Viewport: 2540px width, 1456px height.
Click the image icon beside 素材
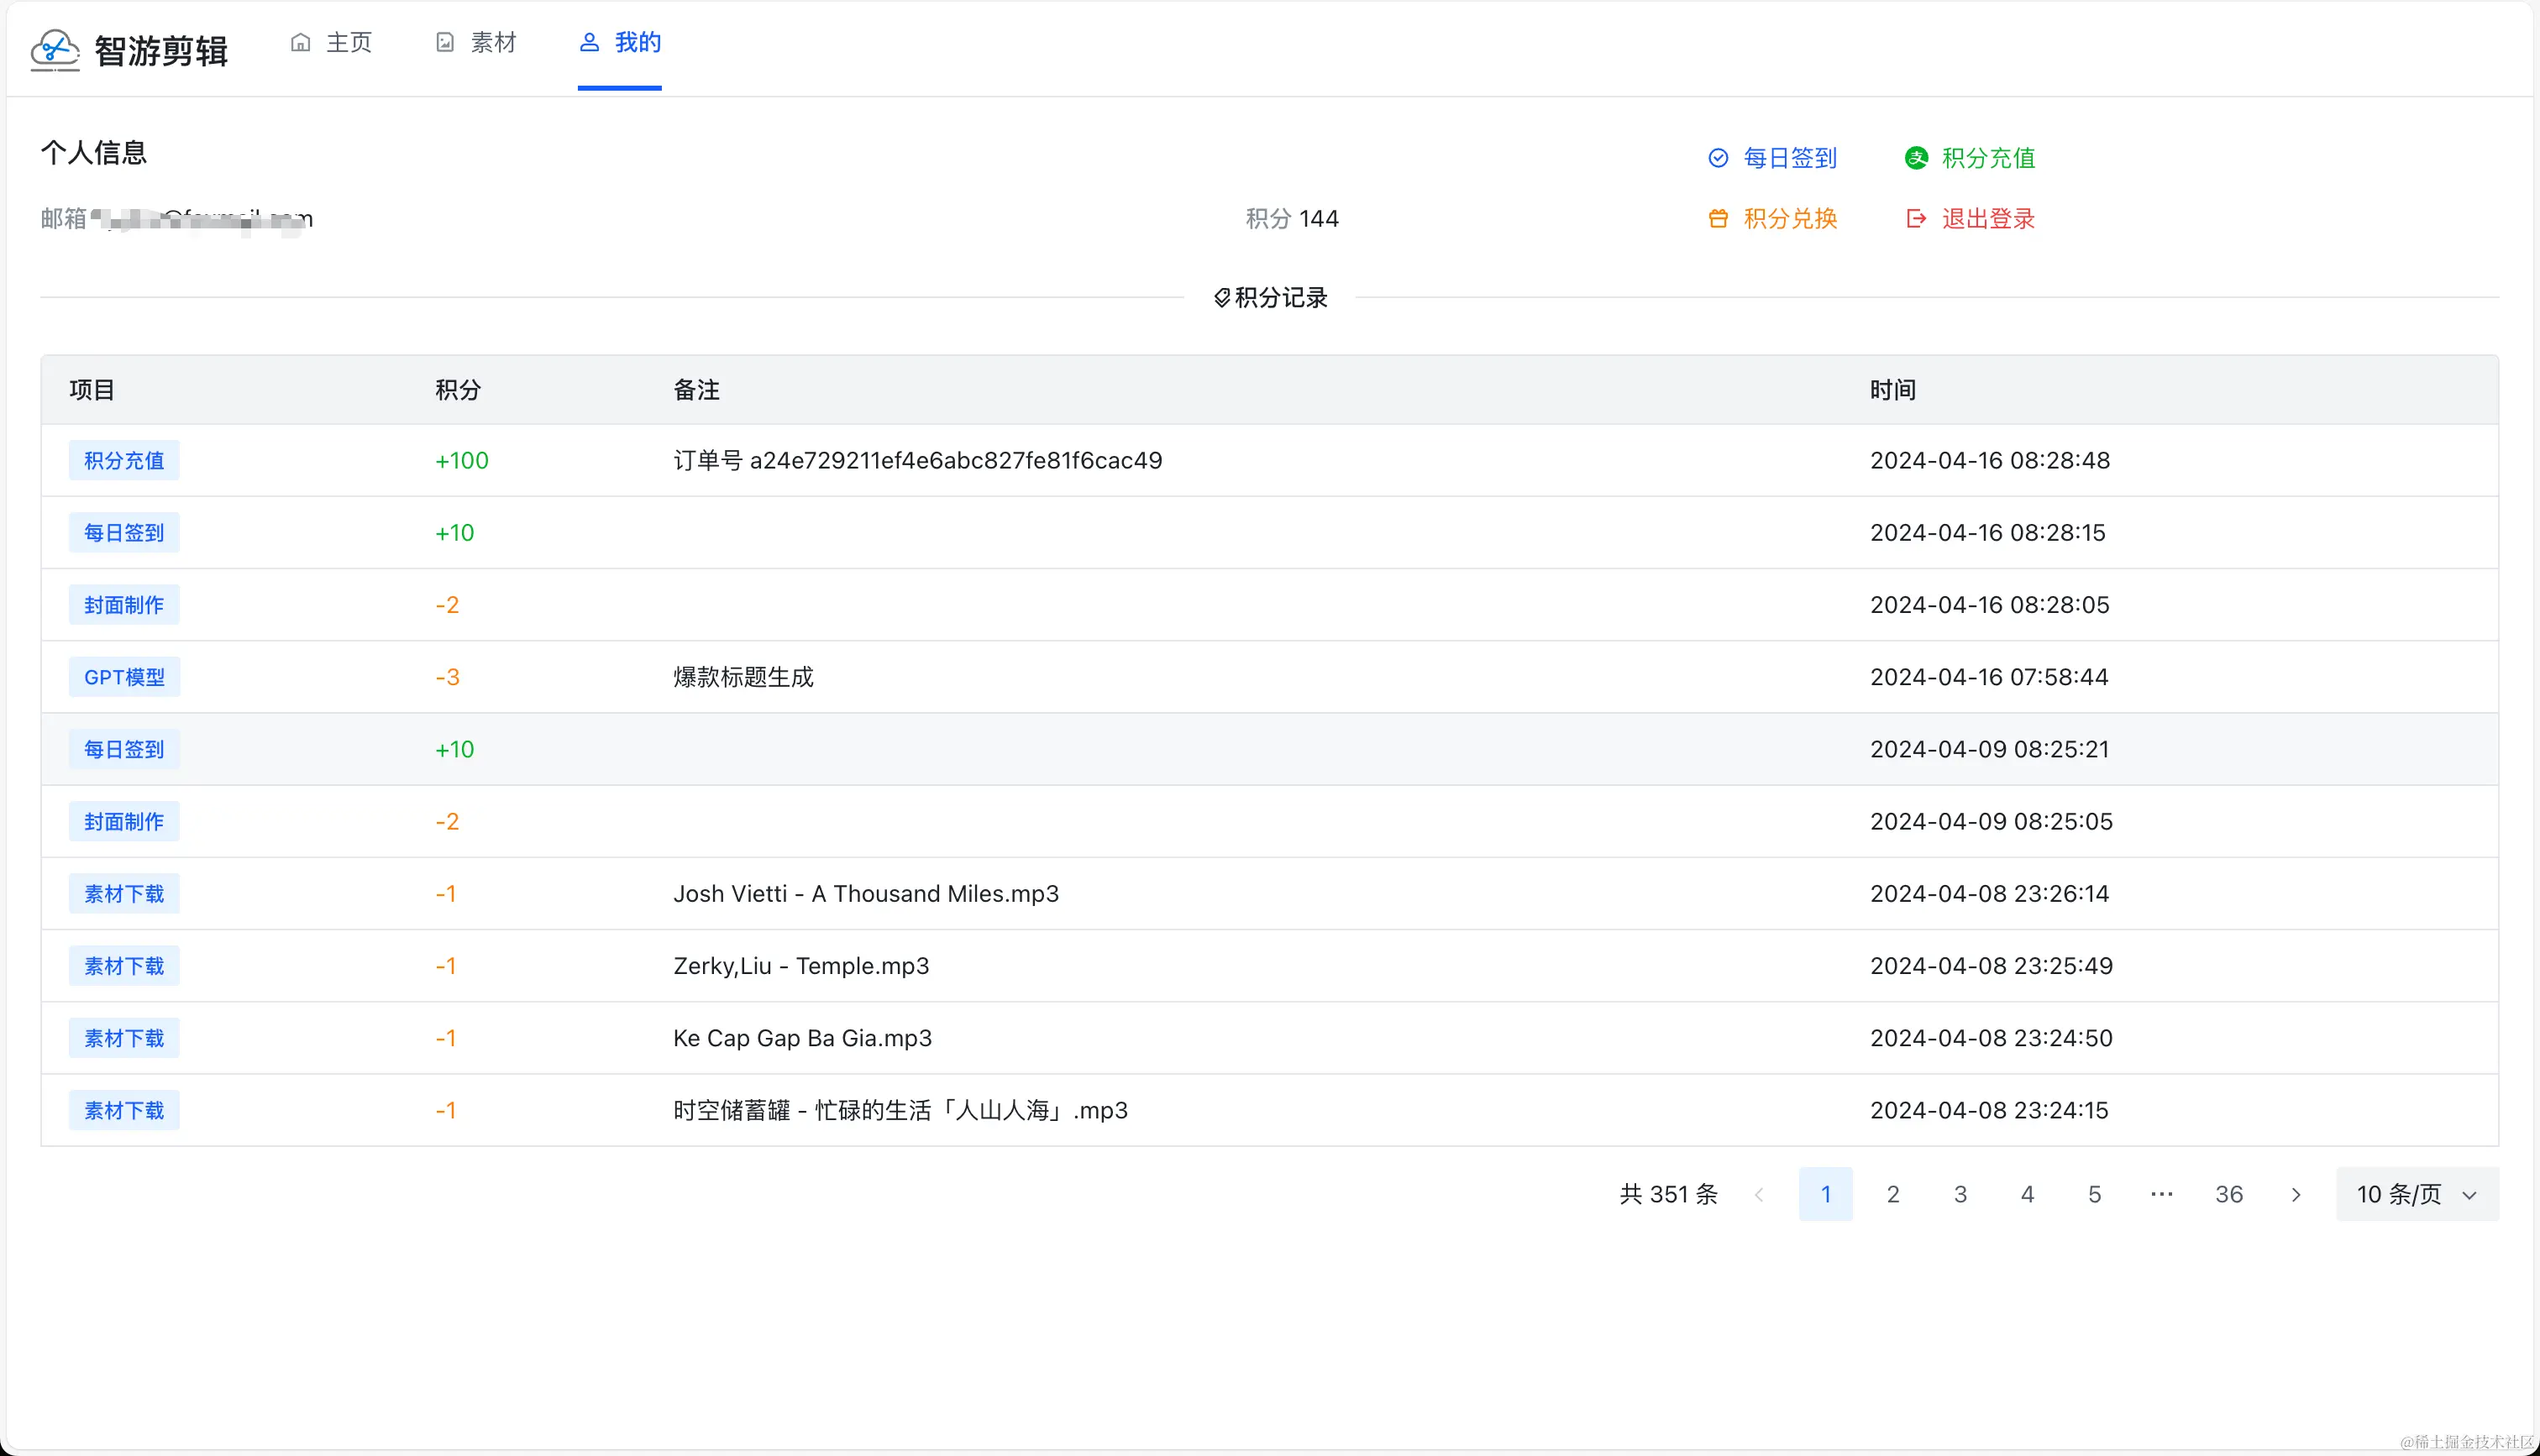445,42
